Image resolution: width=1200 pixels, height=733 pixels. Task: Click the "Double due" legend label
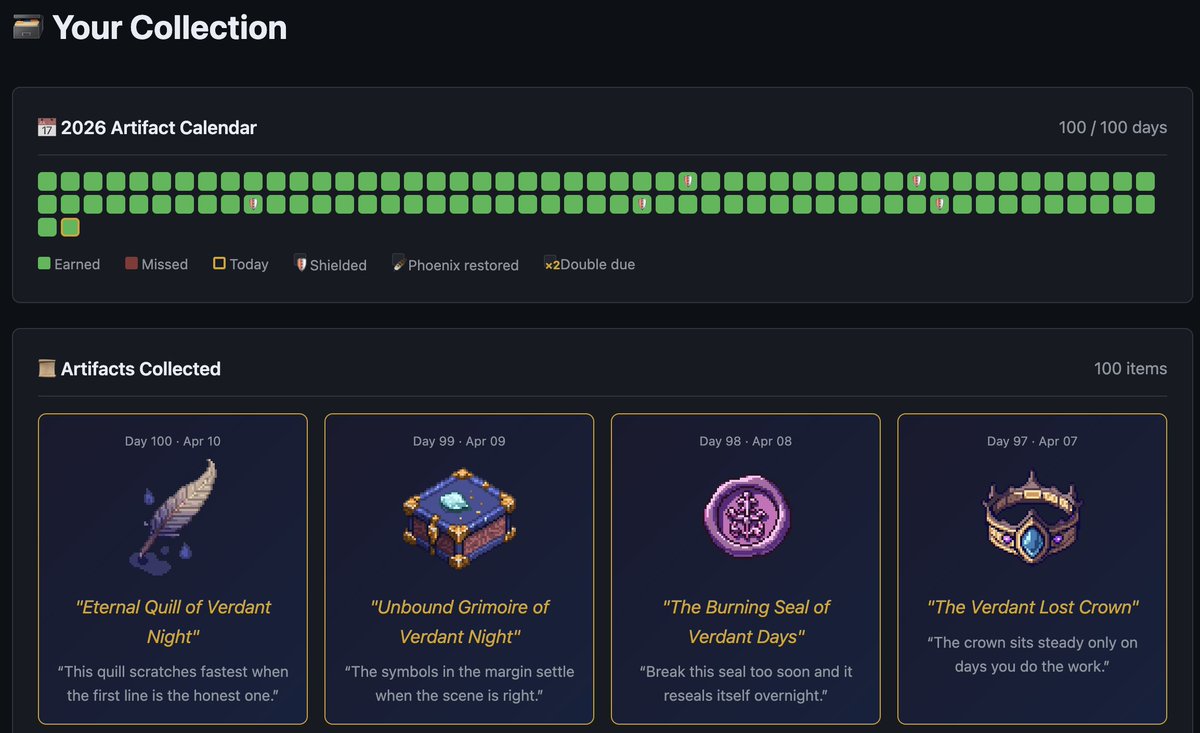597,264
